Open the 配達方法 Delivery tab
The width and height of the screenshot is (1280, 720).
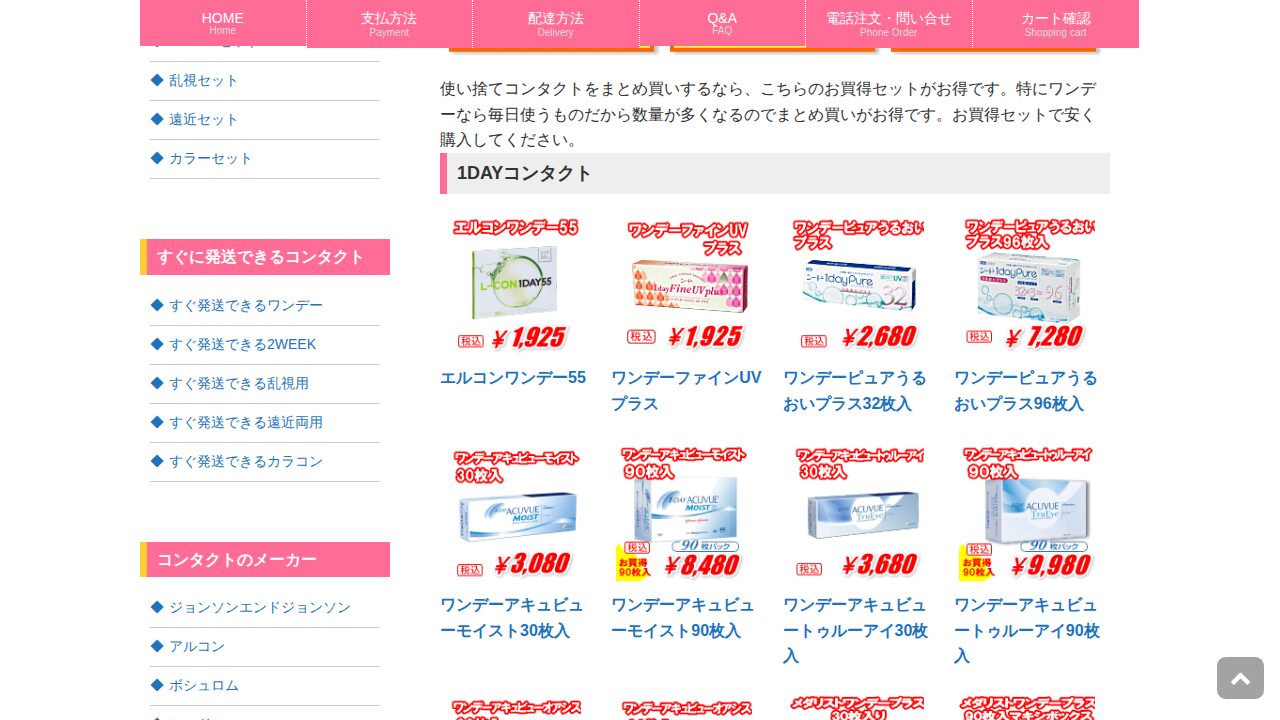coord(556,23)
